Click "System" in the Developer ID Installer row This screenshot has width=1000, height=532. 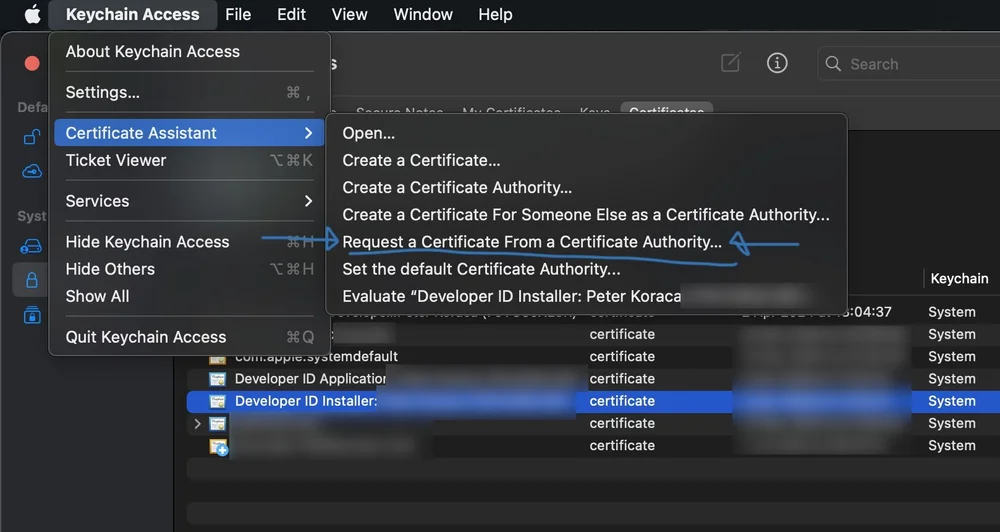[952, 401]
